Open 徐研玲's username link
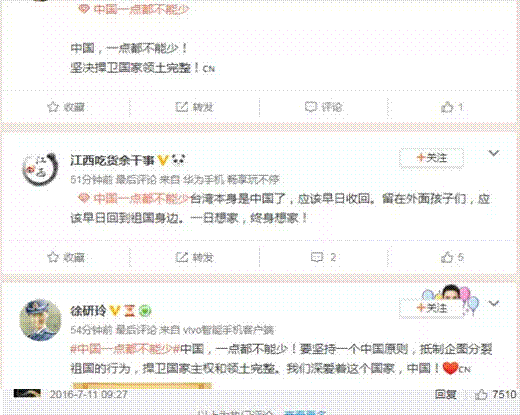520x415 pixels. point(88,311)
